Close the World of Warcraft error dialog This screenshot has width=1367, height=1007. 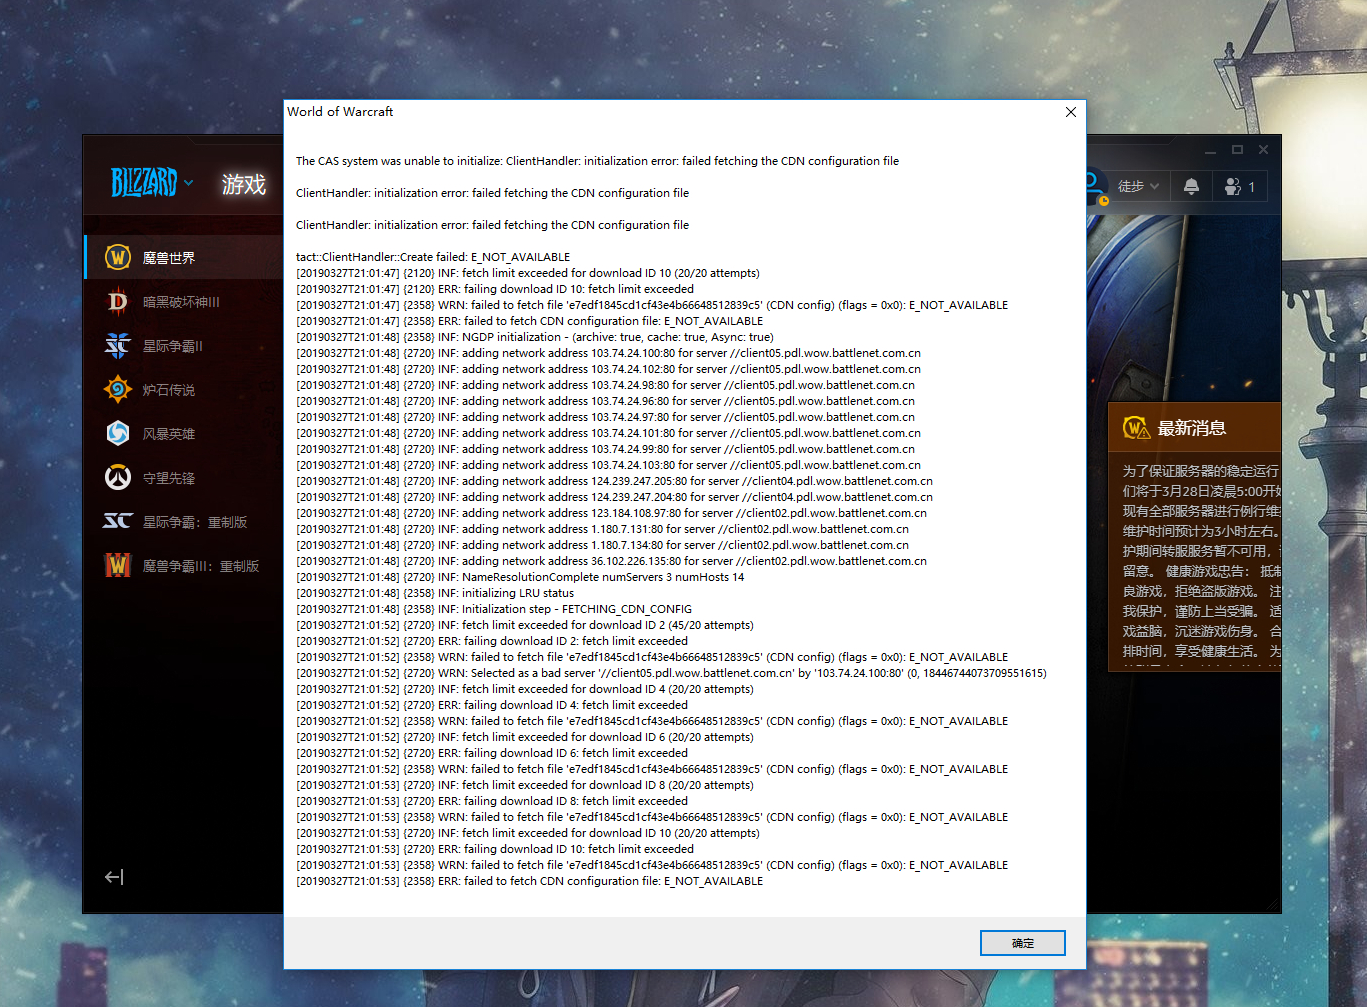(1070, 112)
